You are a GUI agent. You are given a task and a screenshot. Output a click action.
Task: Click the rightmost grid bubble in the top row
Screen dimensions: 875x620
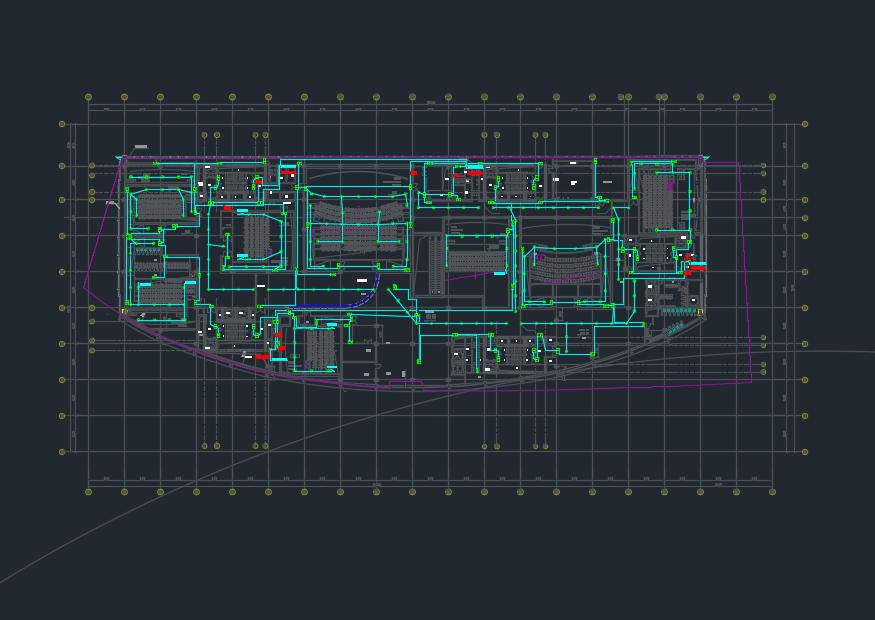point(772,97)
